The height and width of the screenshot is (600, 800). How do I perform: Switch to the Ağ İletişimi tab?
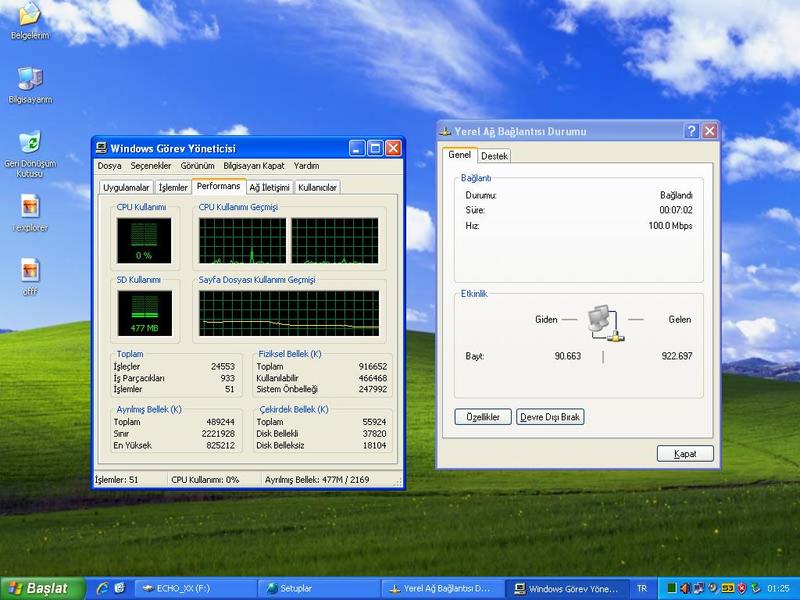[x=269, y=187]
